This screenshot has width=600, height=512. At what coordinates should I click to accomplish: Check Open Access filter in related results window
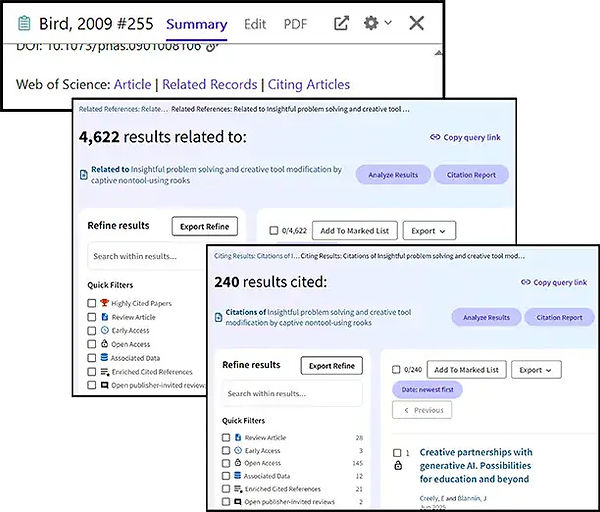pyautogui.click(x=91, y=344)
